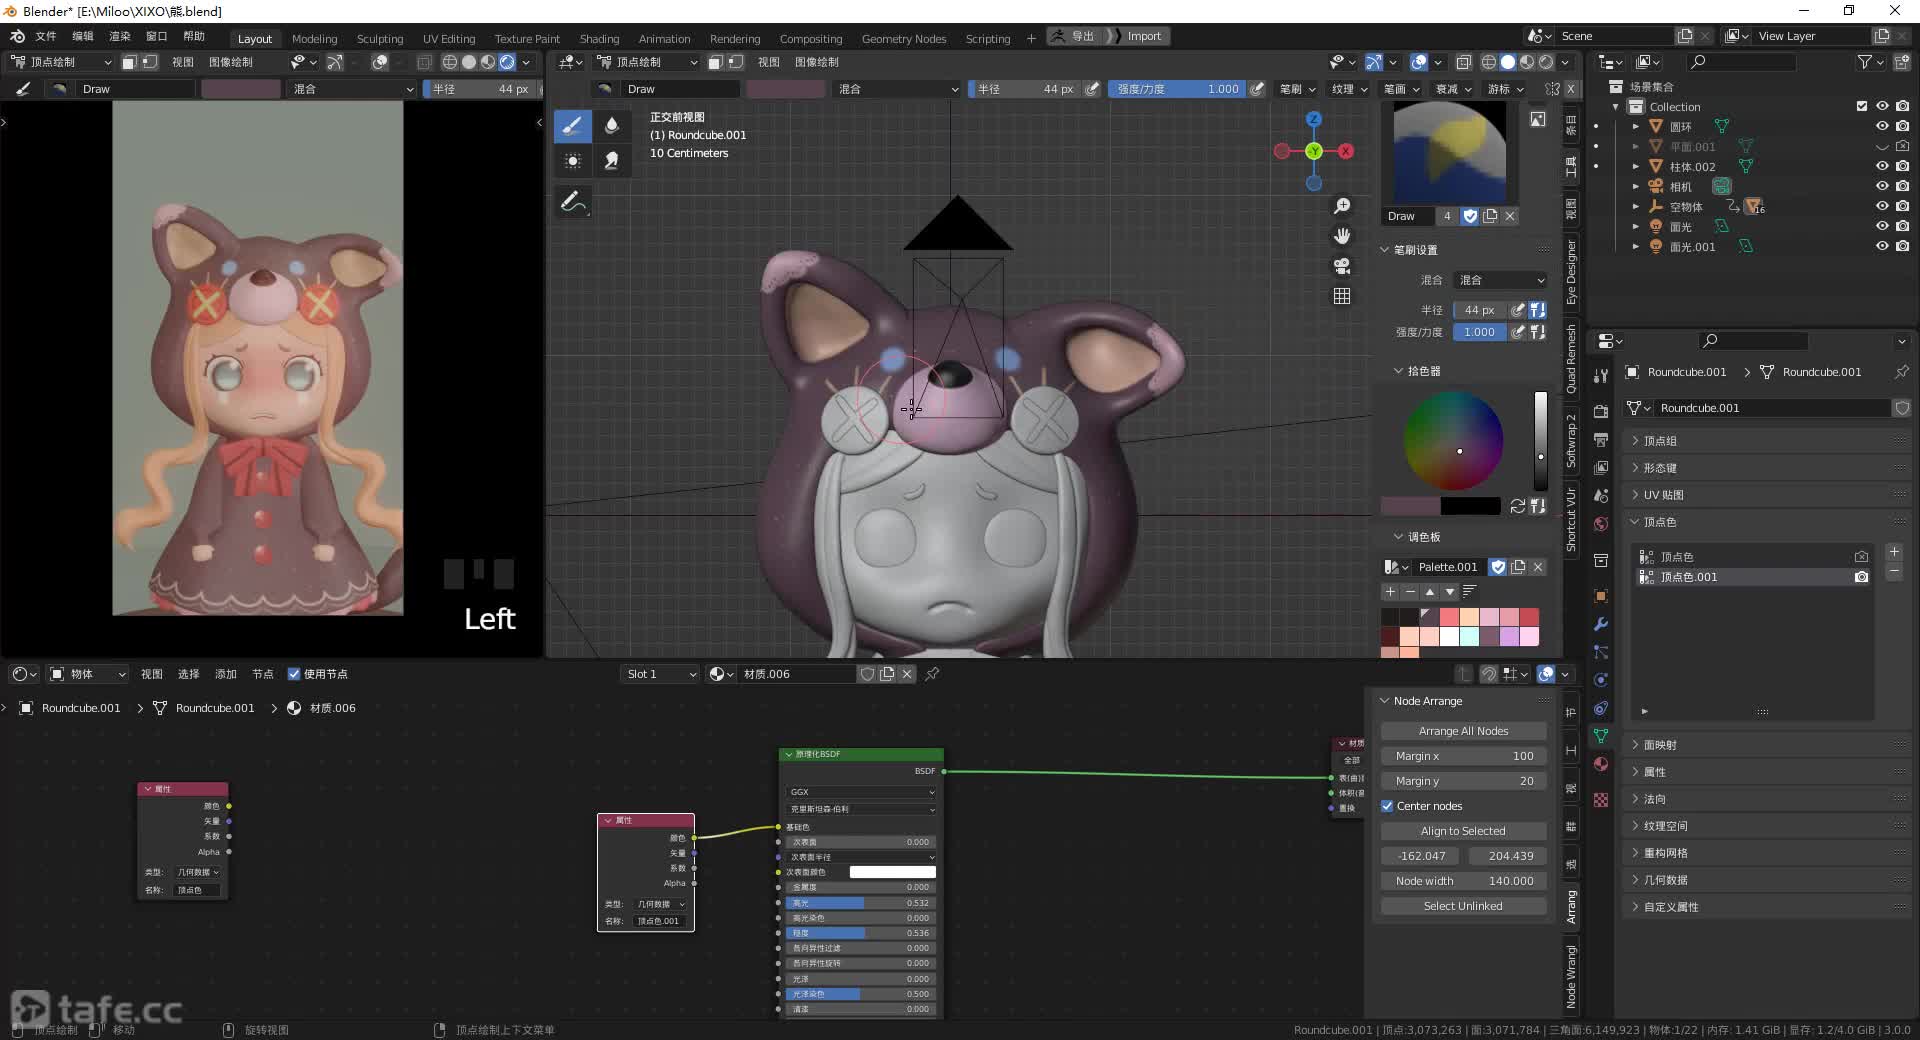Viewport: 1920px width, 1040px height.
Task: Add a new vertex color layer with plus
Action: (x=1894, y=552)
